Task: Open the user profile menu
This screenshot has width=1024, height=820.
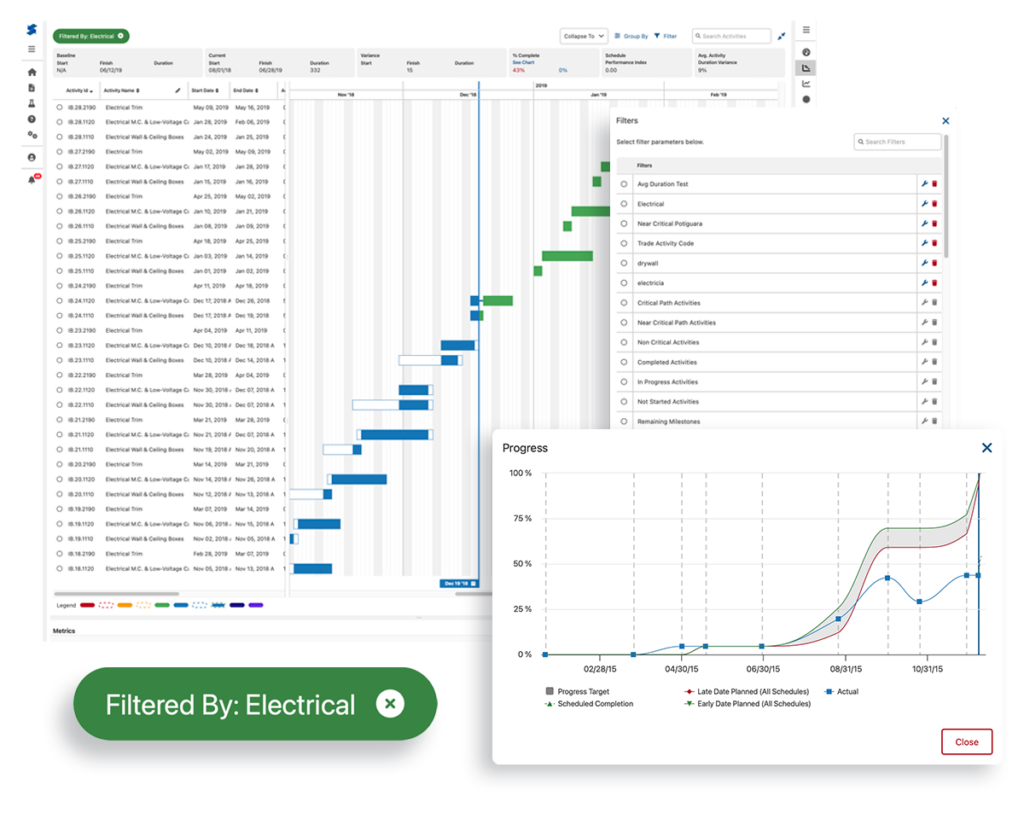Action: click(30, 155)
